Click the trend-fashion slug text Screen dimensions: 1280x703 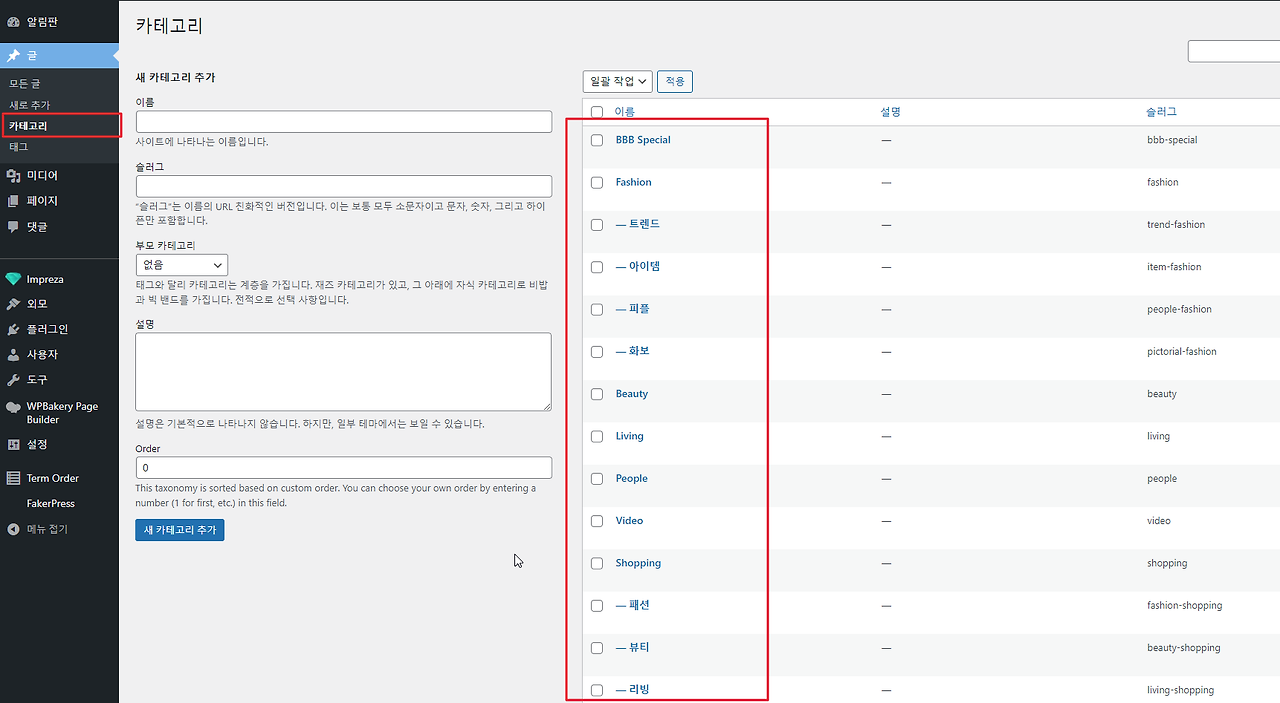coord(1176,225)
